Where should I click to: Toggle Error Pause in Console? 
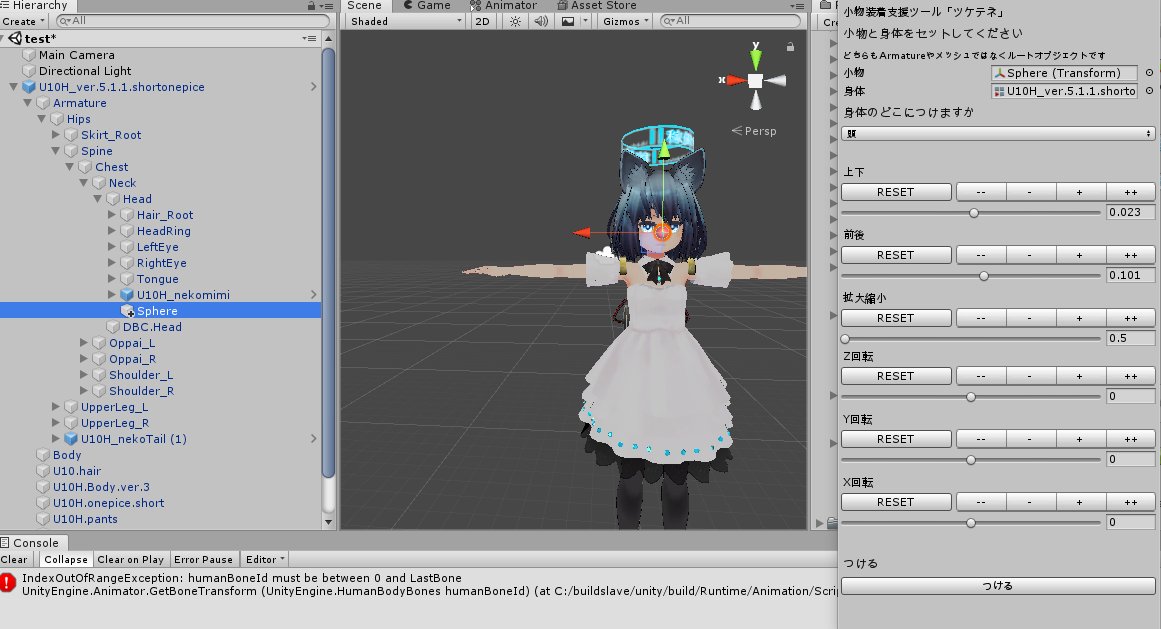(x=203, y=559)
